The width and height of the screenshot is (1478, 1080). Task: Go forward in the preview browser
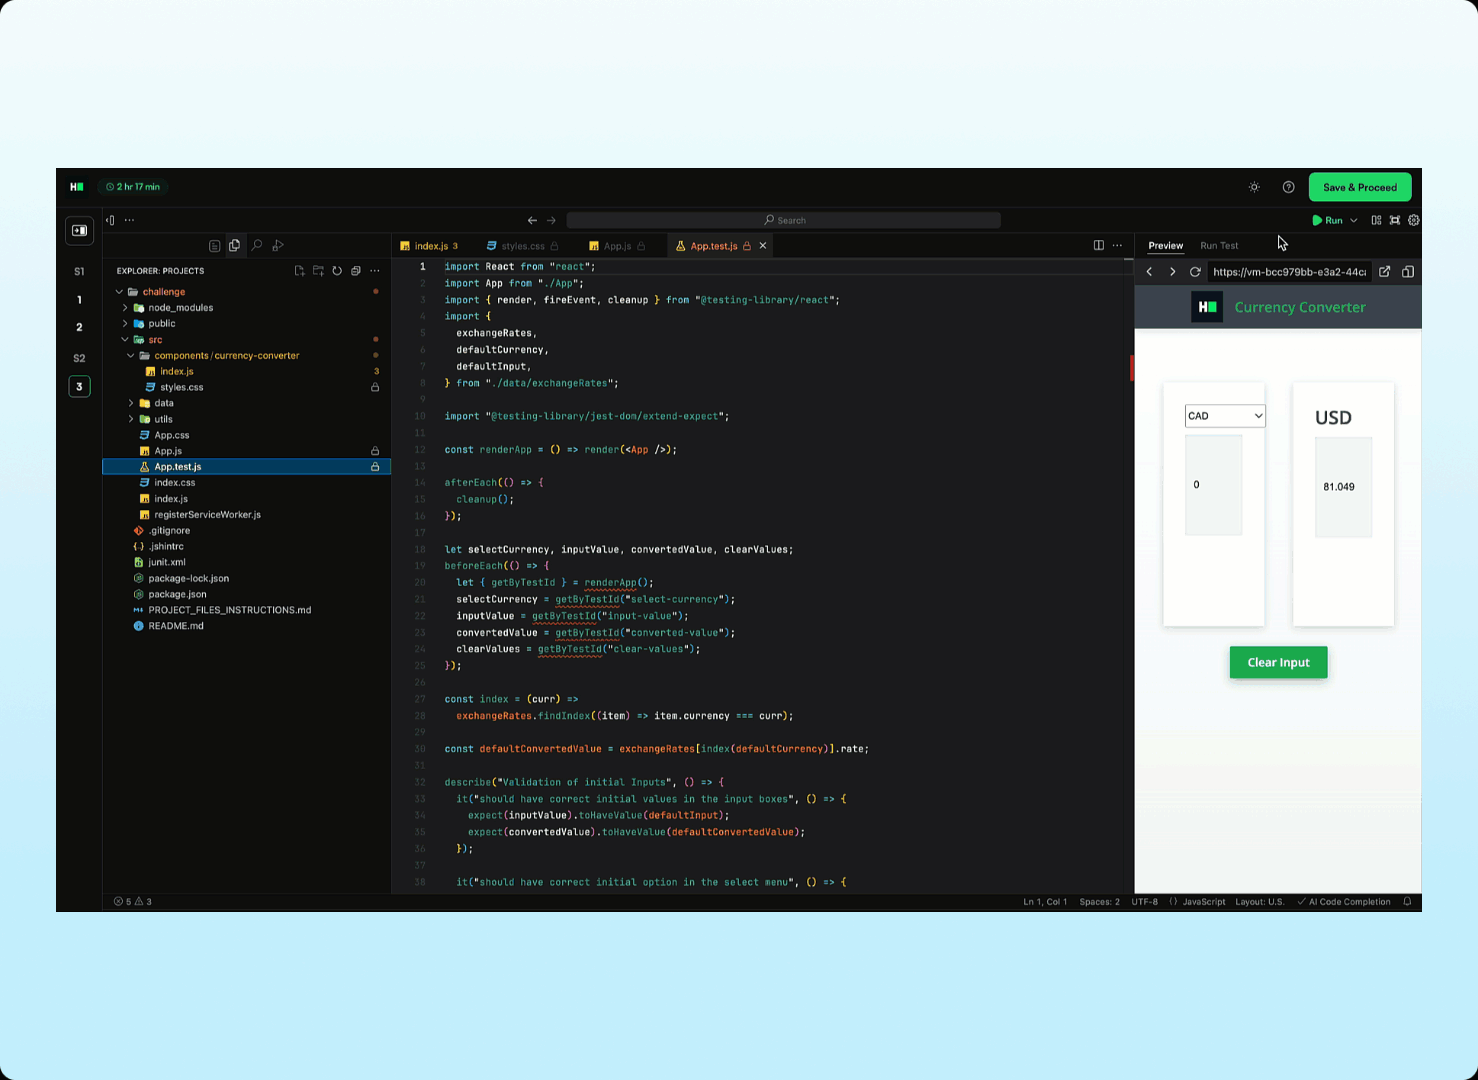point(1172,272)
